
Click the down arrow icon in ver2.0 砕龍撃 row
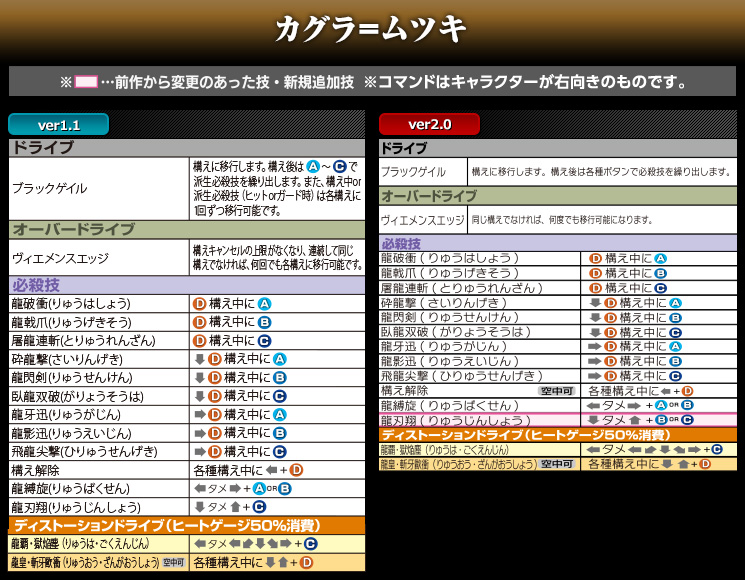tap(595, 303)
